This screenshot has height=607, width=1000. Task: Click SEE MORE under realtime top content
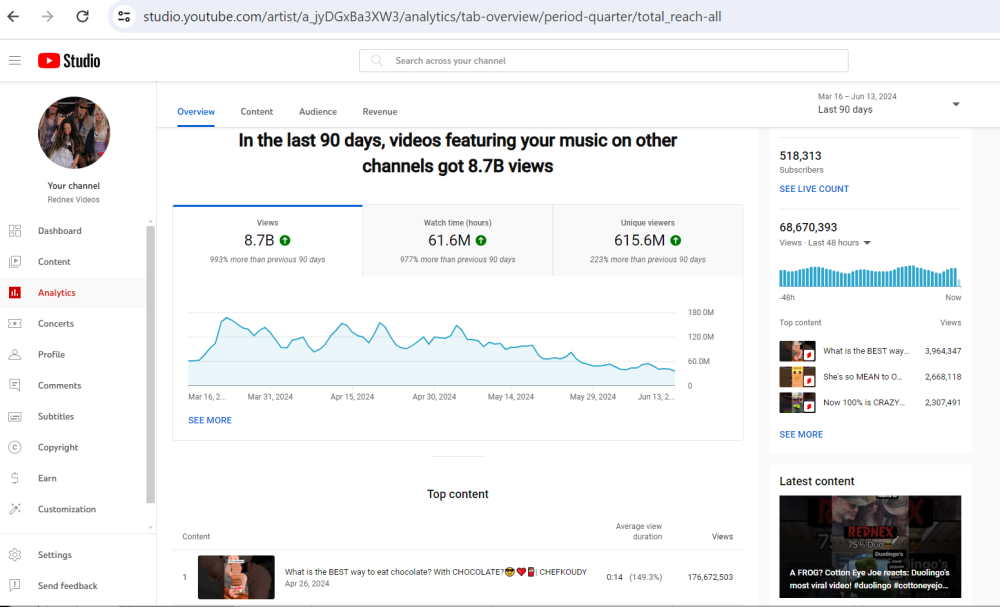click(x=801, y=434)
